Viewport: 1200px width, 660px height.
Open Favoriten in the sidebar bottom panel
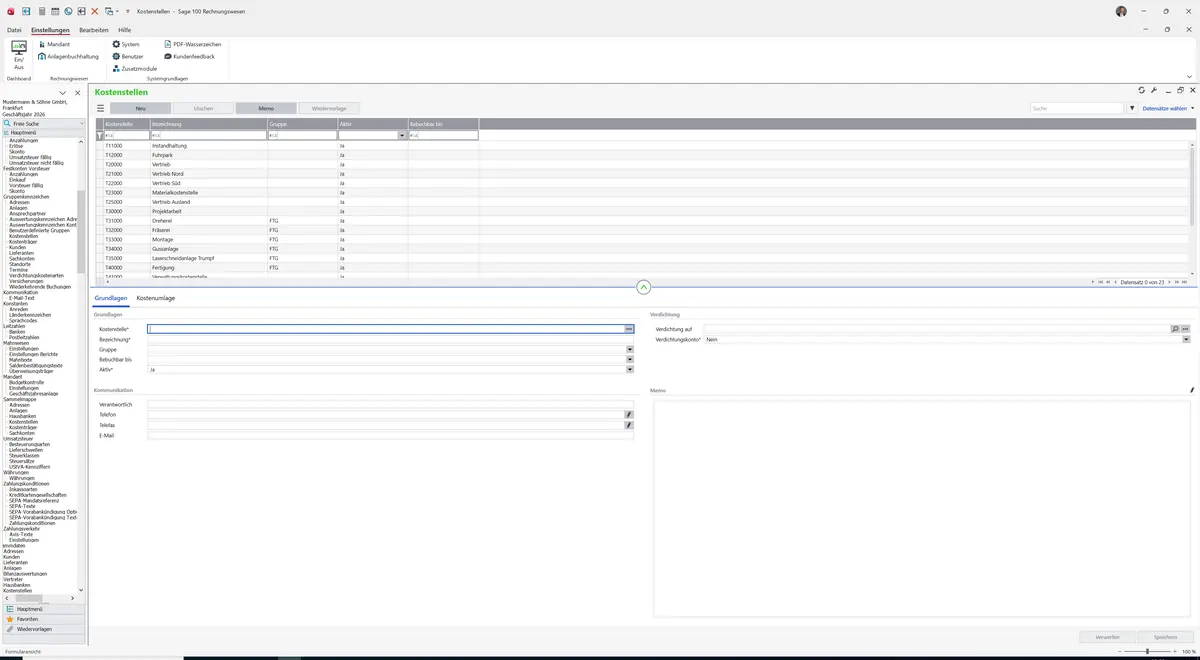43,619
